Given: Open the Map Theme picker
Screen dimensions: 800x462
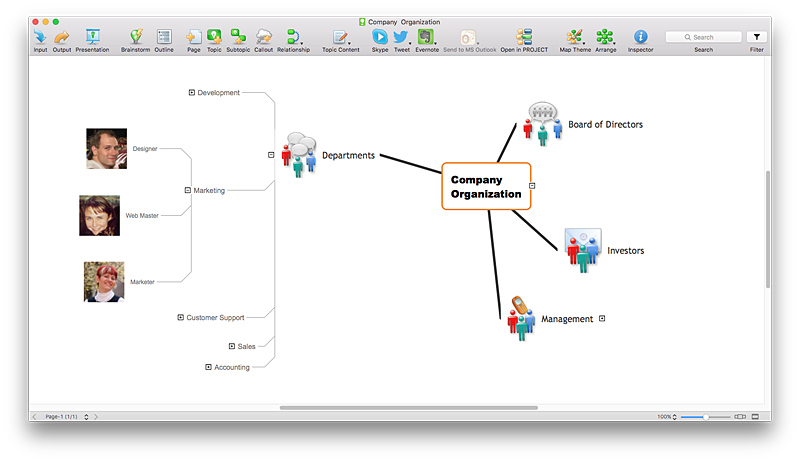Looking at the screenshot, I should click(573, 37).
